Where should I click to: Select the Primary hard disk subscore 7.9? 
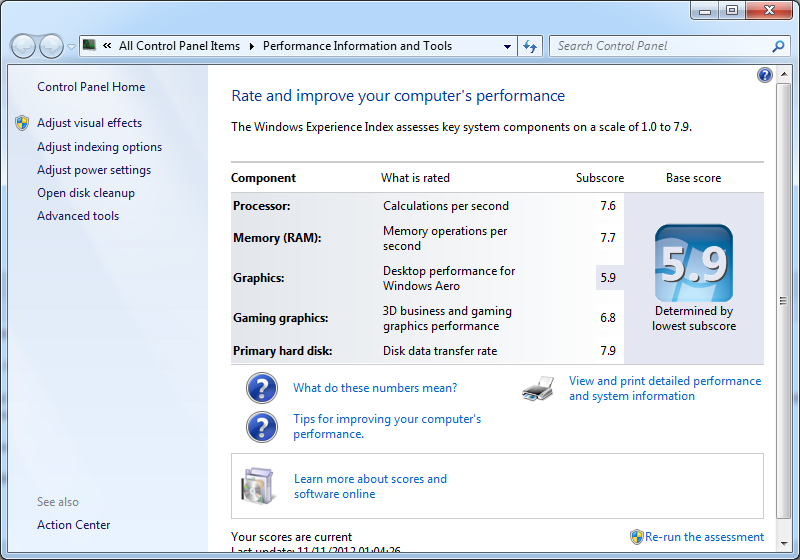[x=608, y=351]
